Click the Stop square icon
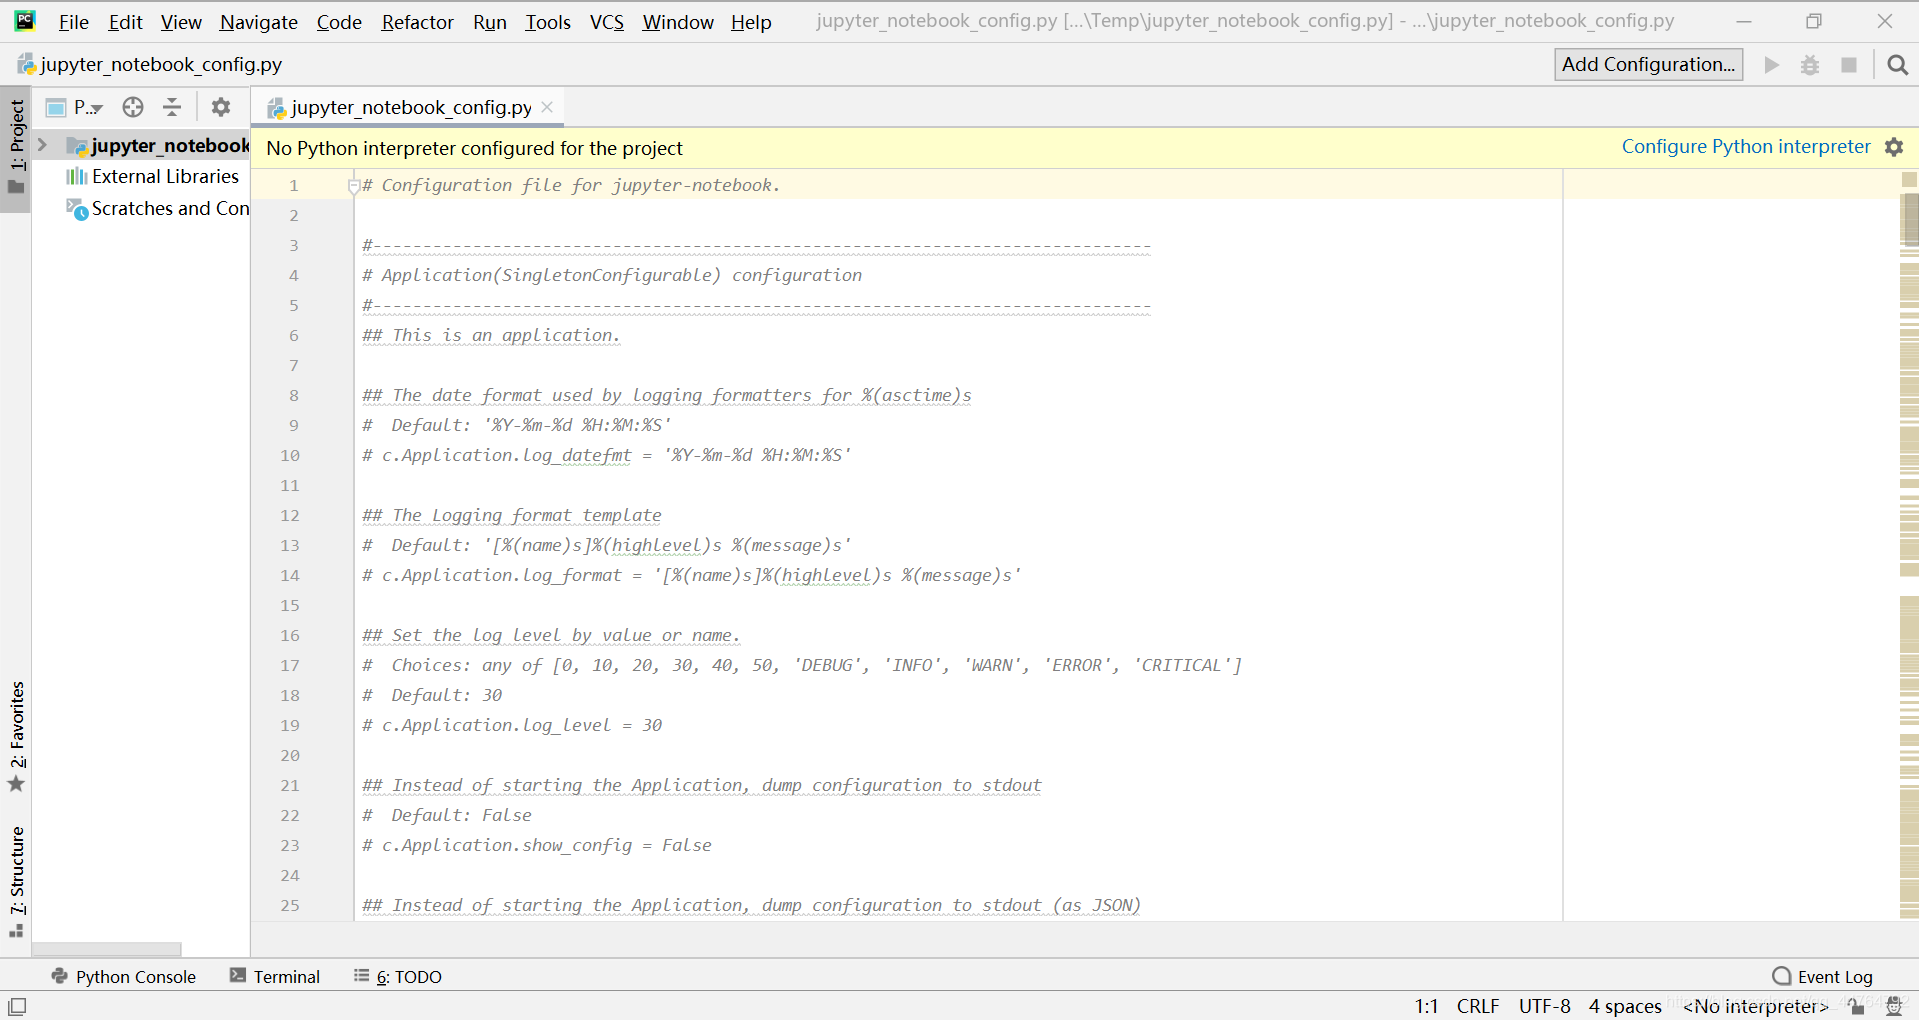 (x=1849, y=65)
